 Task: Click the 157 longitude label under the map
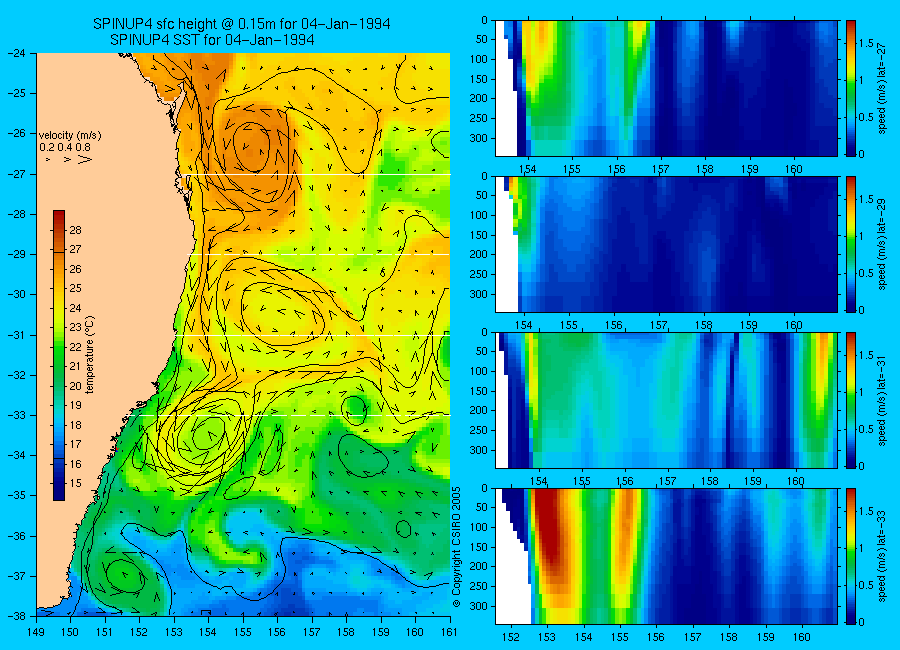pos(312,632)
